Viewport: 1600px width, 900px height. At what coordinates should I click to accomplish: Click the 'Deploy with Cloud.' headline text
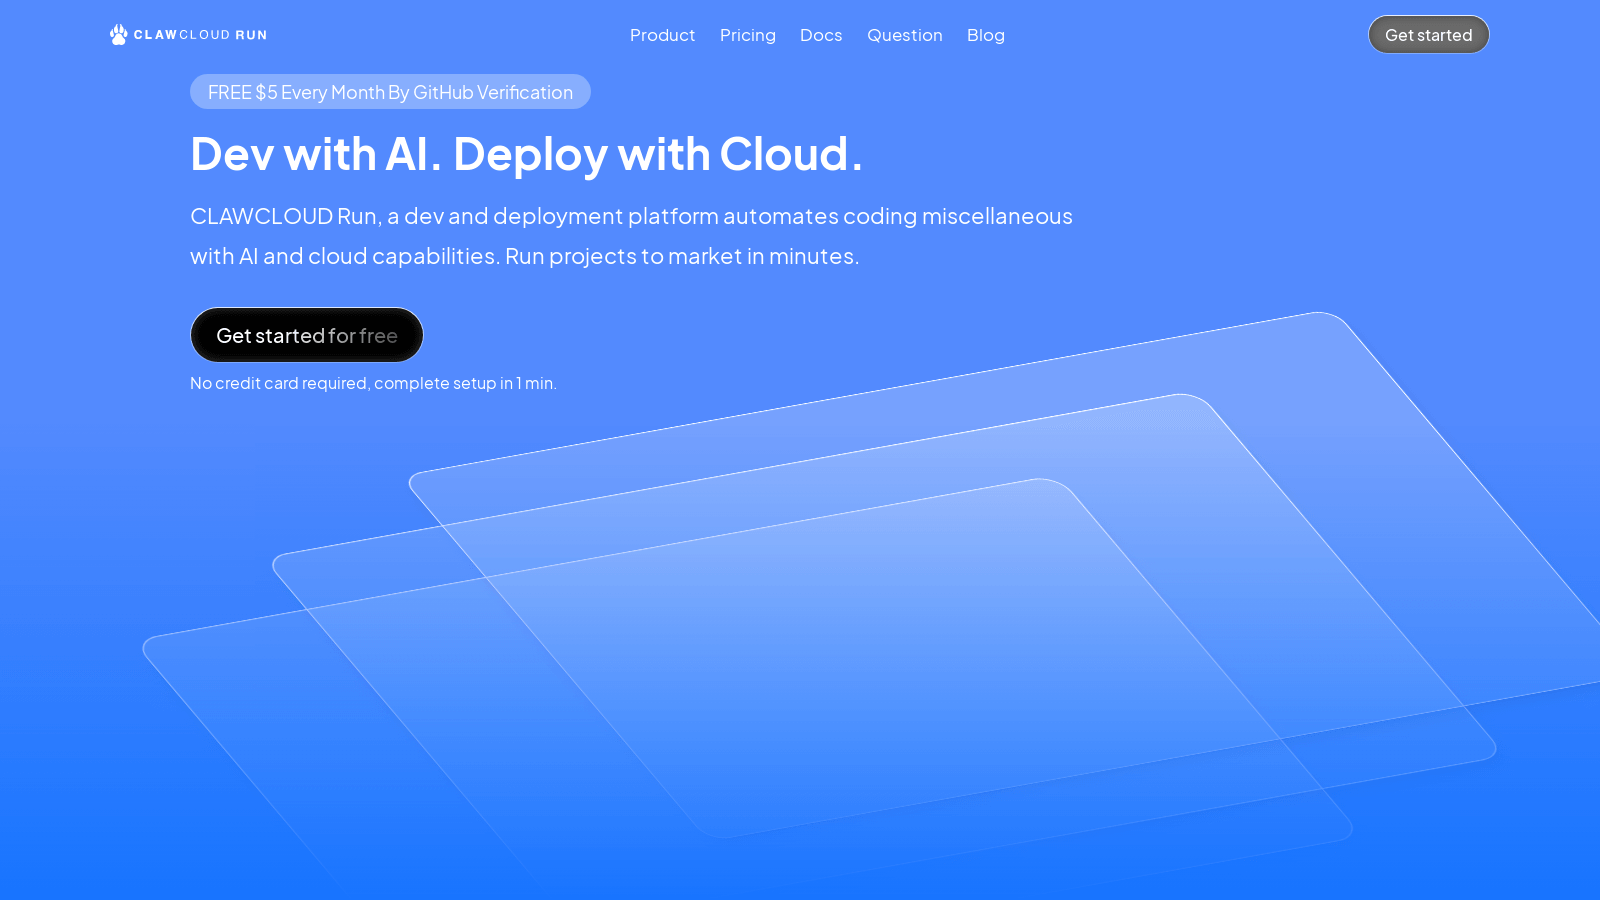pyautogui.click(x=658, y=155)
